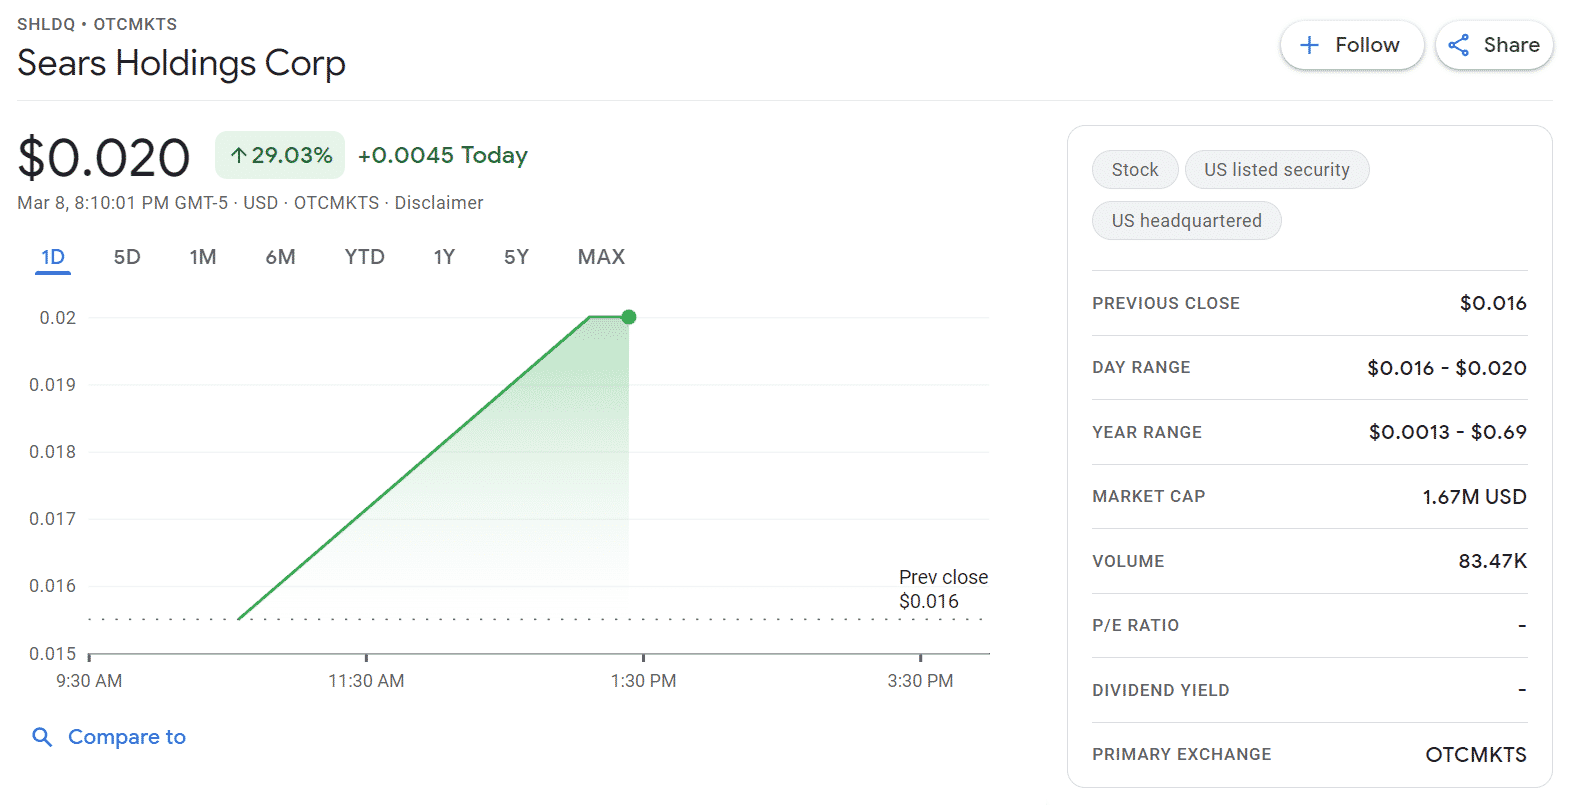The width and height of the screenshot is (1571, 805).
Task: Click the DAY RANGE value $0.016 - $0.020
Action: (1447, 368)
